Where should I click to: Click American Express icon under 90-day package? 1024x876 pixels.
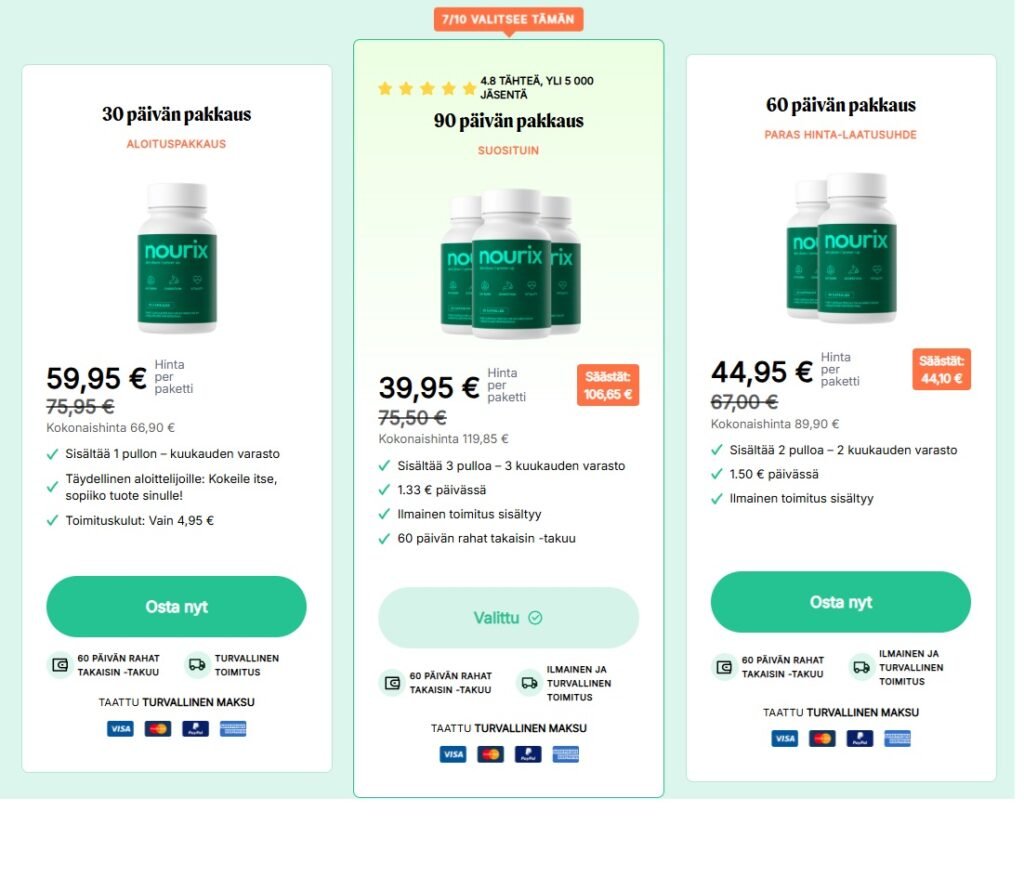coord(566,754)
